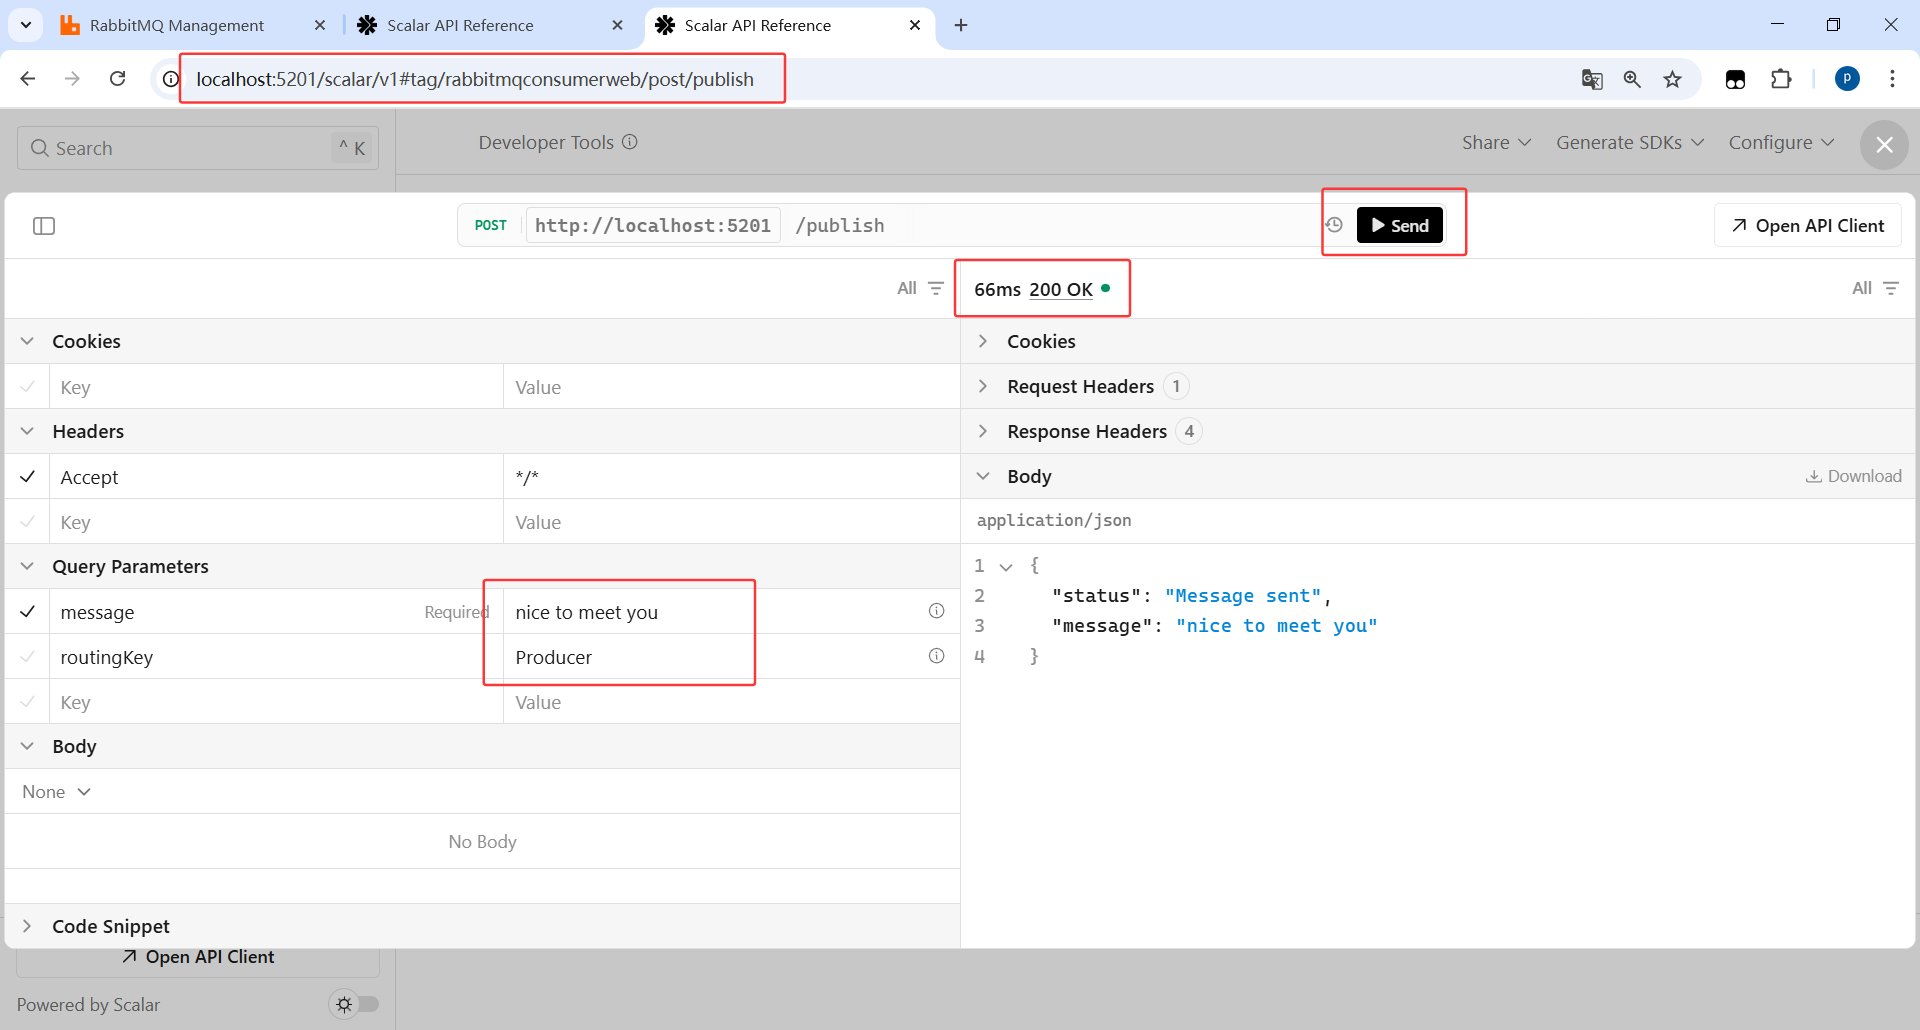Close the first Scalar API Reference tab

618,25
